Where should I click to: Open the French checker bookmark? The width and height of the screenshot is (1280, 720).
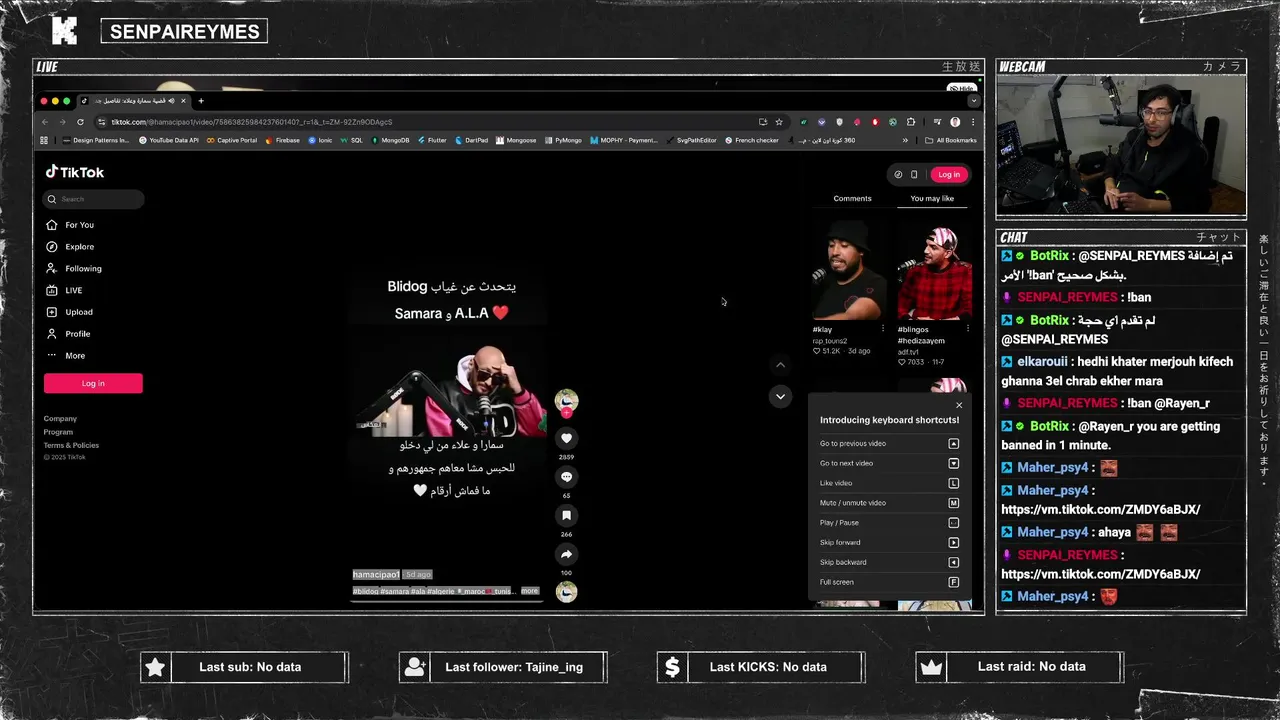[752, 140]
